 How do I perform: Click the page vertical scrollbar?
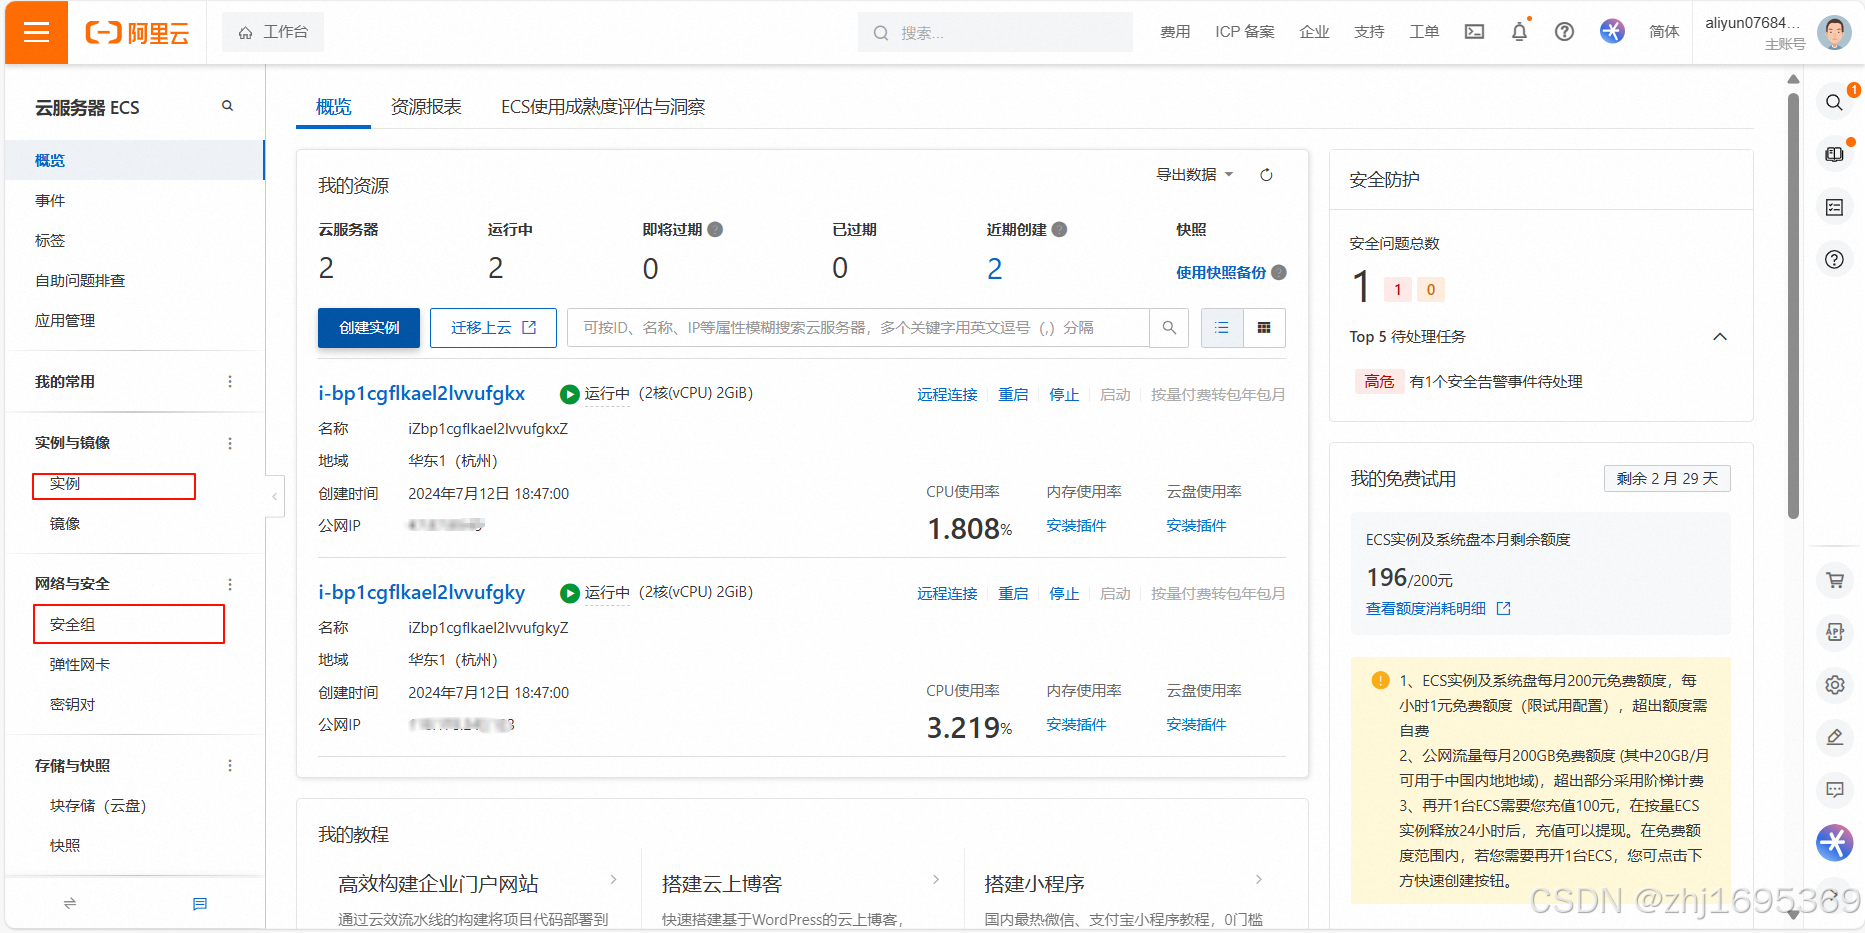tap(1793, 305)
